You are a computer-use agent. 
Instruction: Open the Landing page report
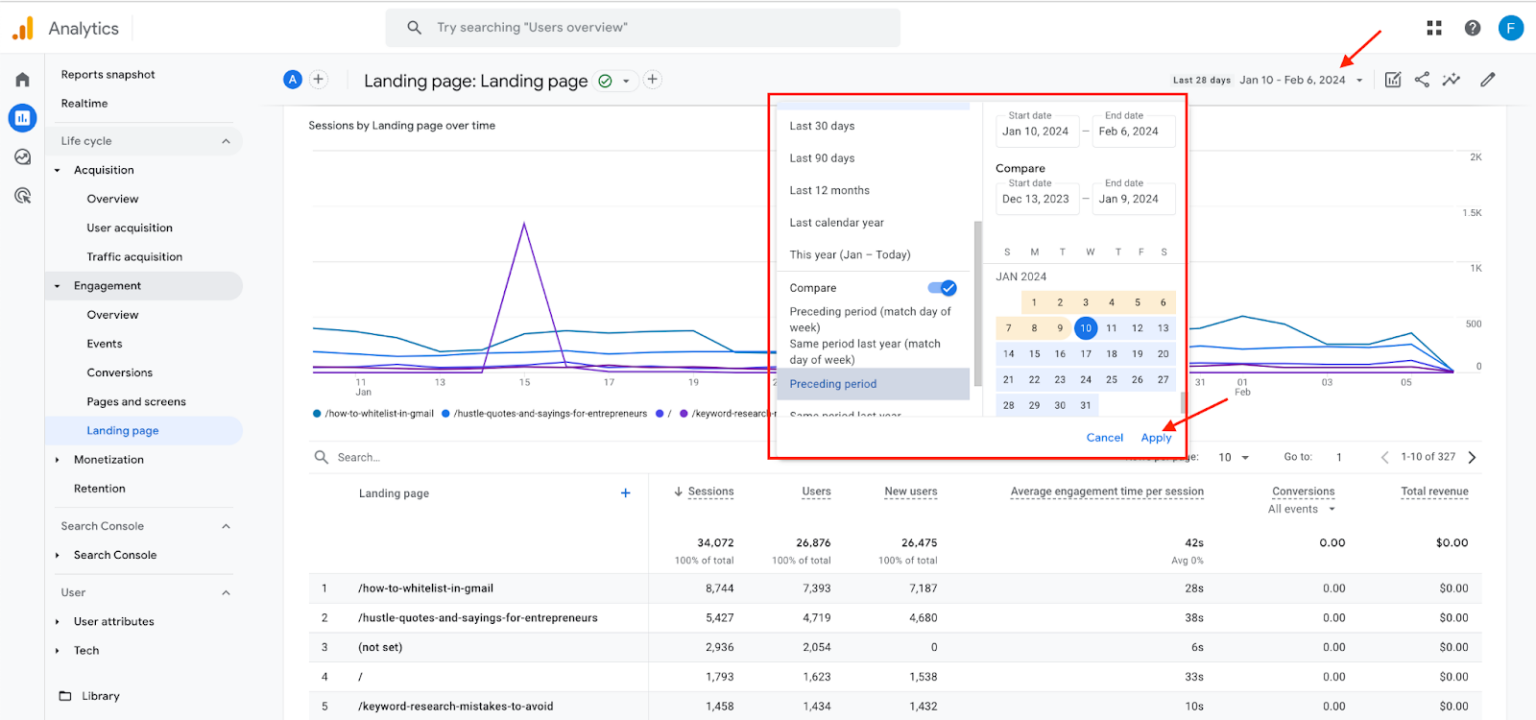[x=122, y=430]
